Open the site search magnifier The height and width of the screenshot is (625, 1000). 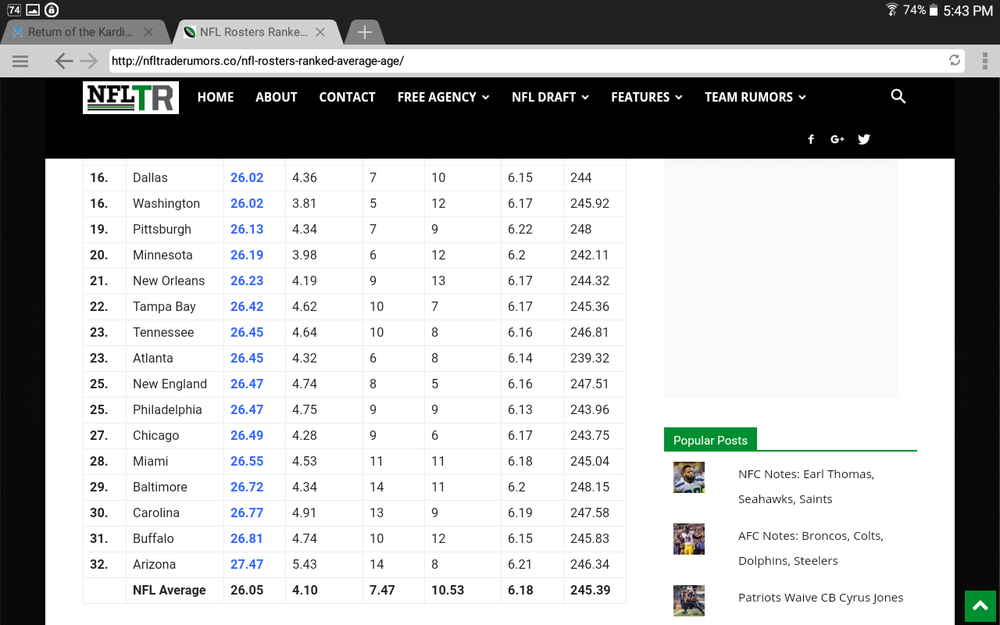tap(898, 96)
